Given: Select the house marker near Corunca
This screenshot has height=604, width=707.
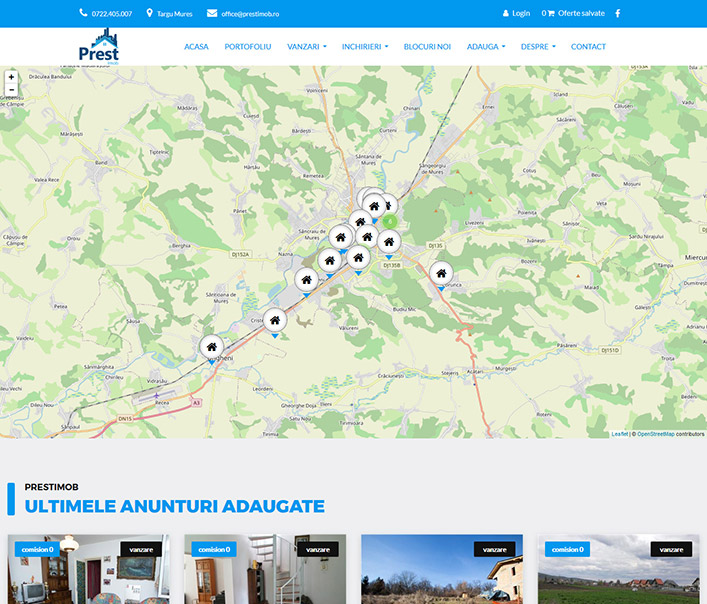Looking at the screenshot, I should point(441,274).
